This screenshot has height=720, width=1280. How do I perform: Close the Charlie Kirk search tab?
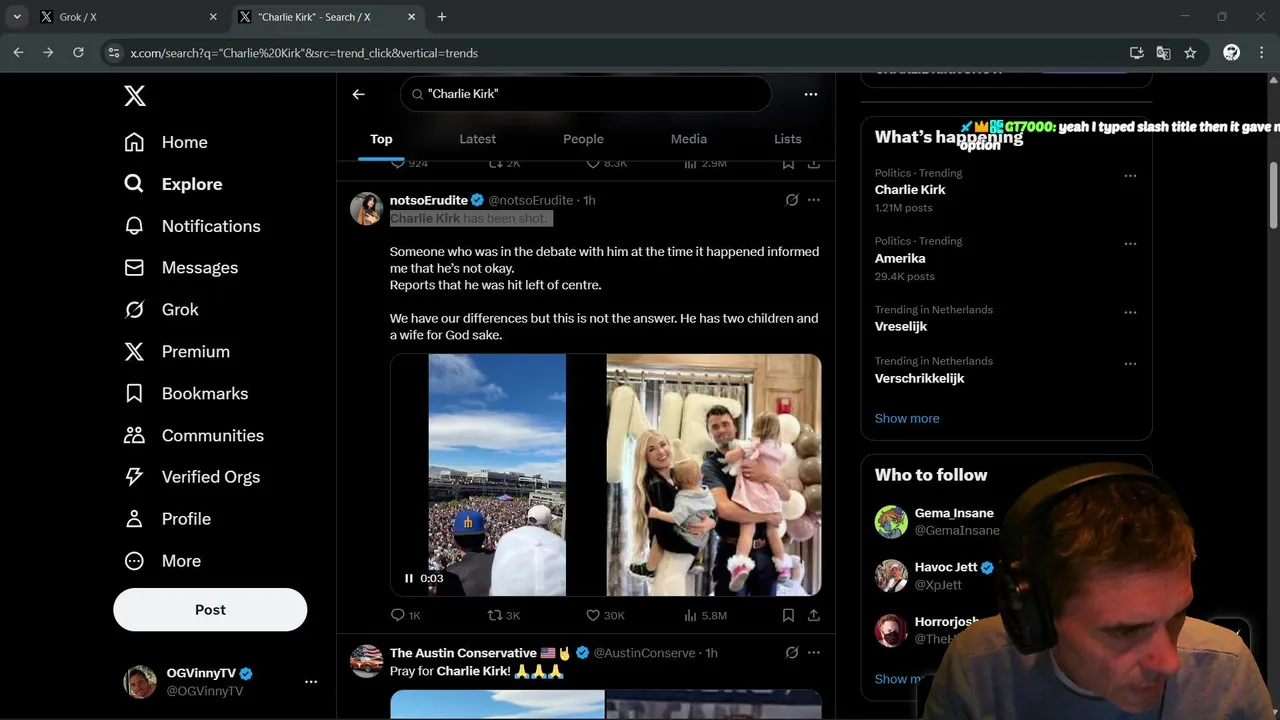pos(412,17)
